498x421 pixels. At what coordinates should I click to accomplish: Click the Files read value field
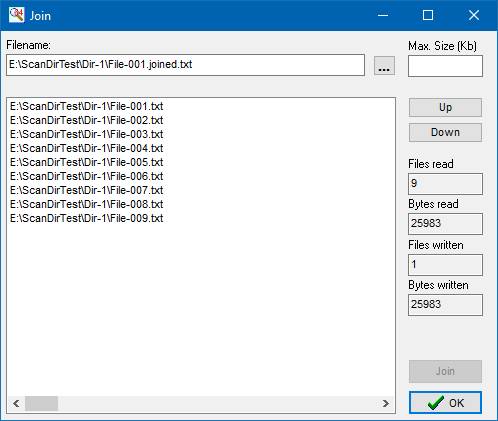445,184
